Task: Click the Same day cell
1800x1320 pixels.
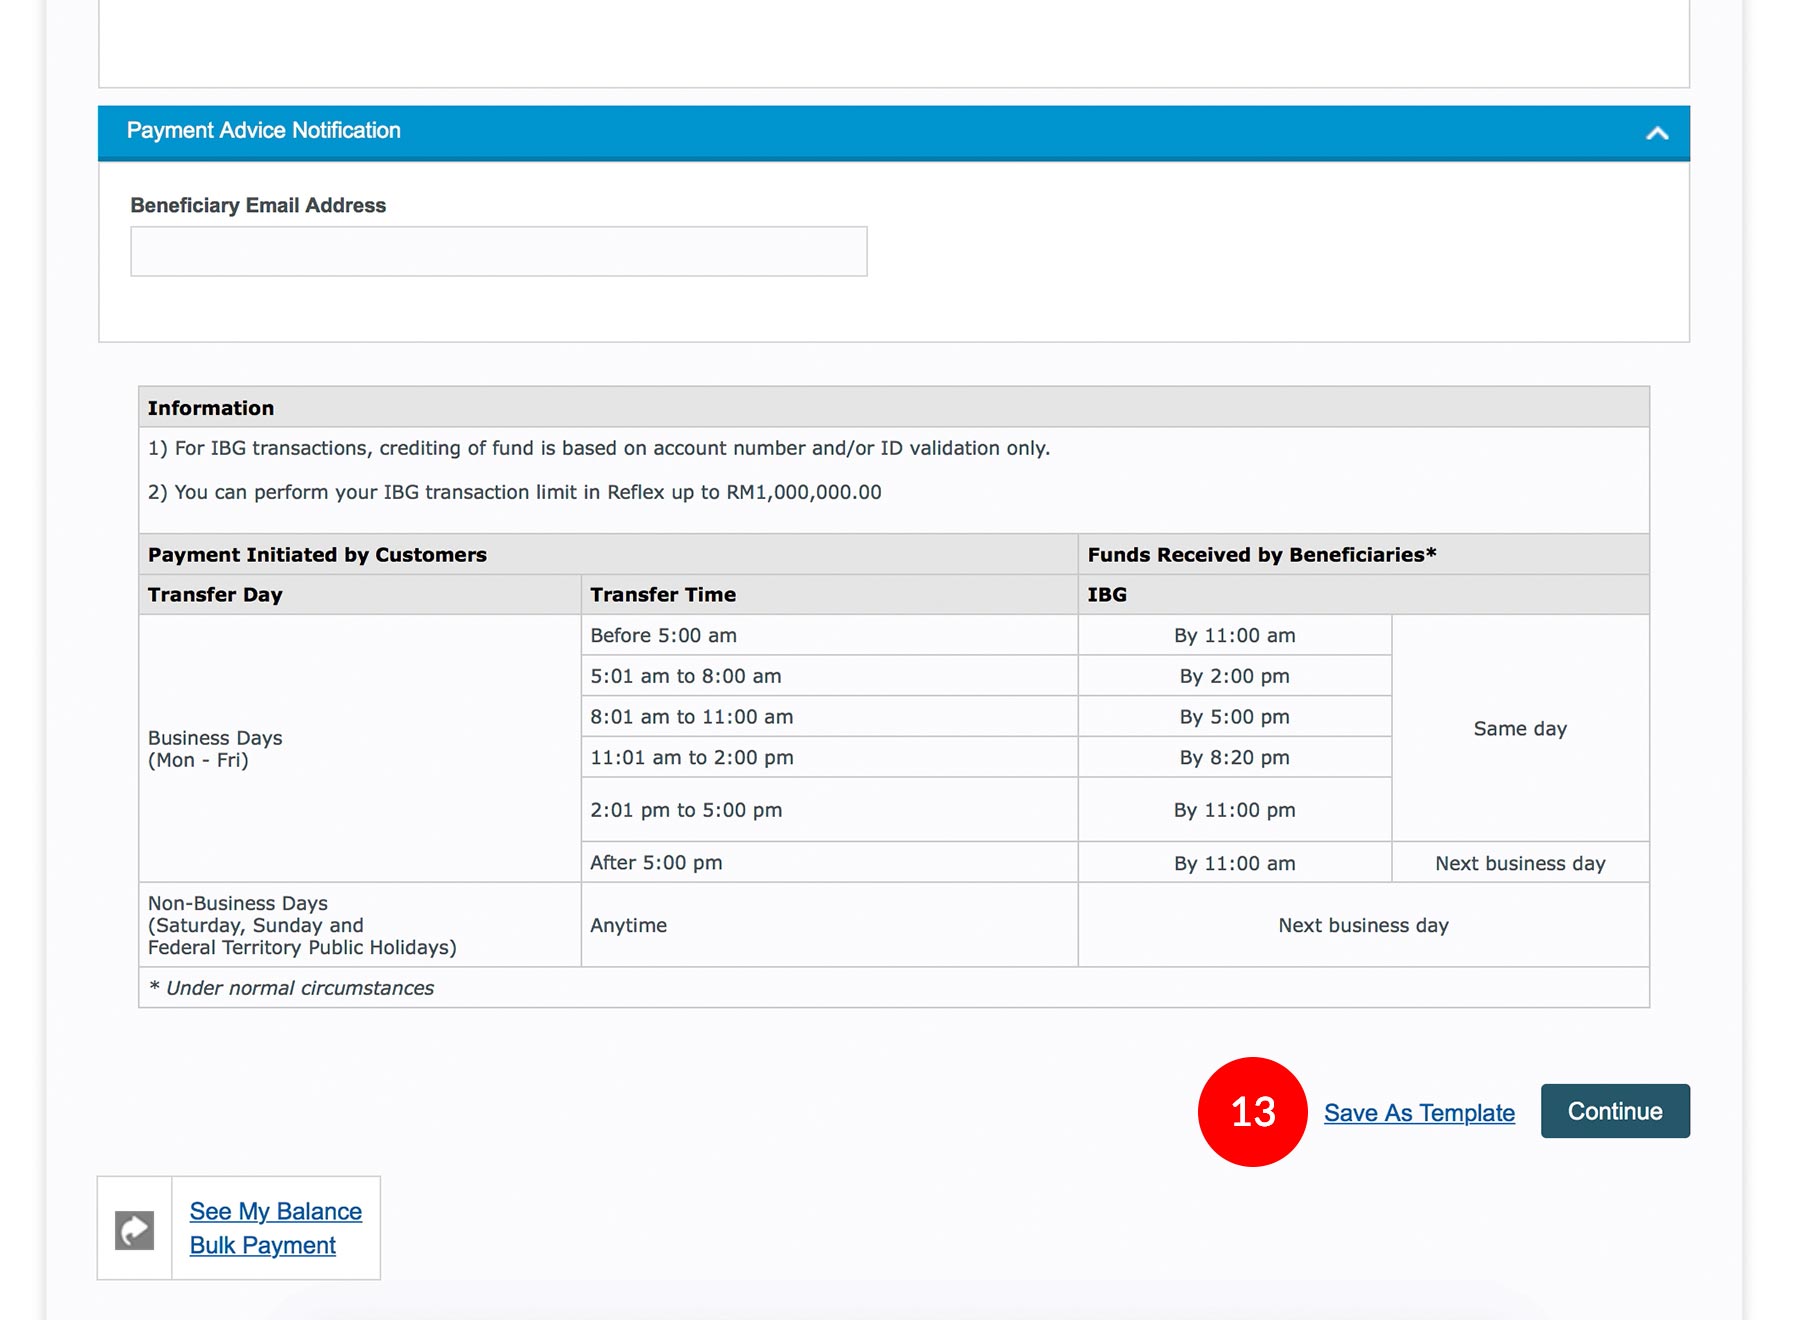Action: [x=1519, y=728]
